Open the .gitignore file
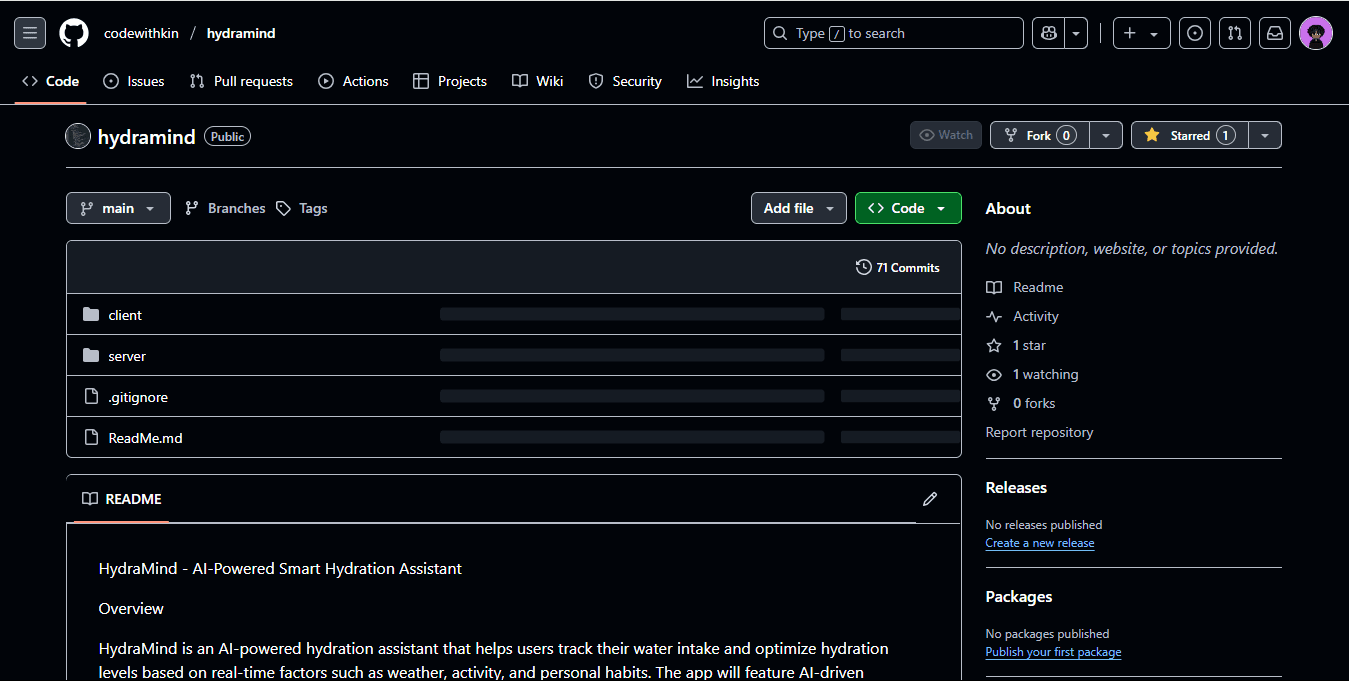1349x681 pixels. (138, 397)
